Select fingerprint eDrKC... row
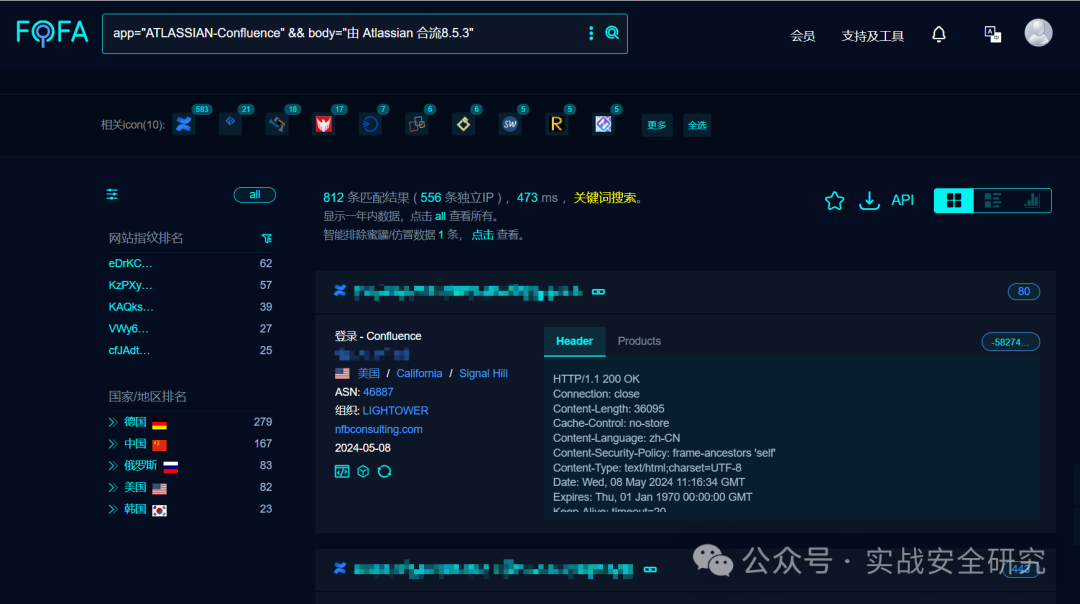Viewport: 1080px width, 604px height. pyautogui.click(x=190, y=263)
